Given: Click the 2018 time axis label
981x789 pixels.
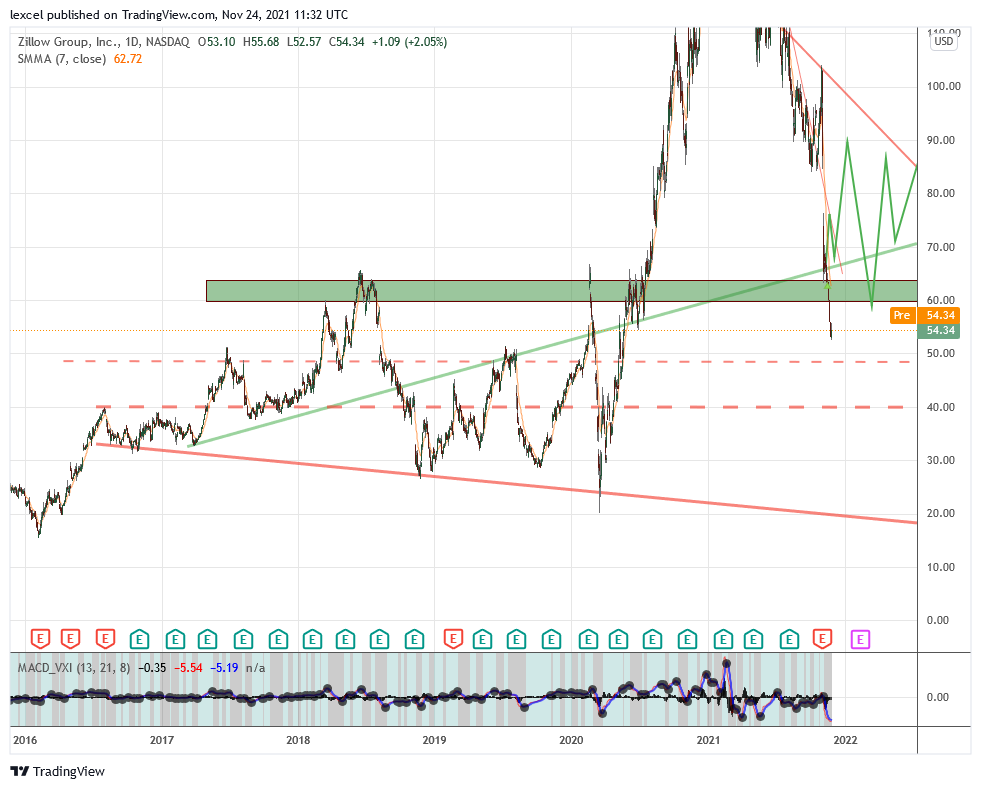Looking at the screenshot, I should (298, 740).
